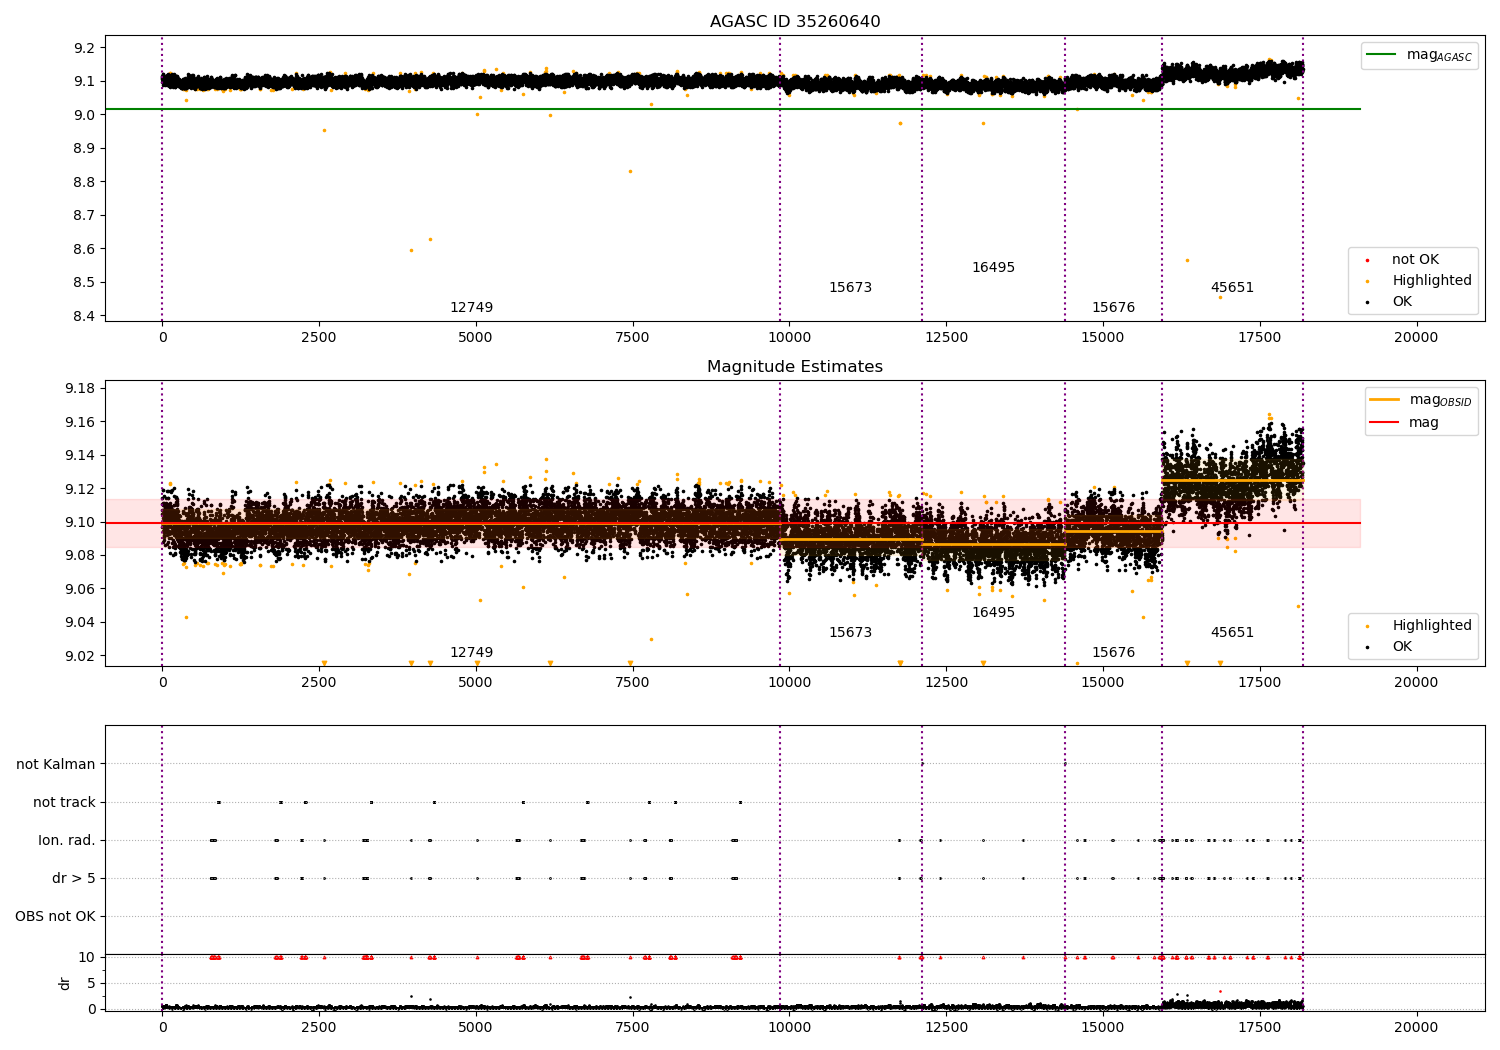Screen dimensions: 1500x1050
Task: Click obsid label 16495 in the top plot
Action: [993, 267]
